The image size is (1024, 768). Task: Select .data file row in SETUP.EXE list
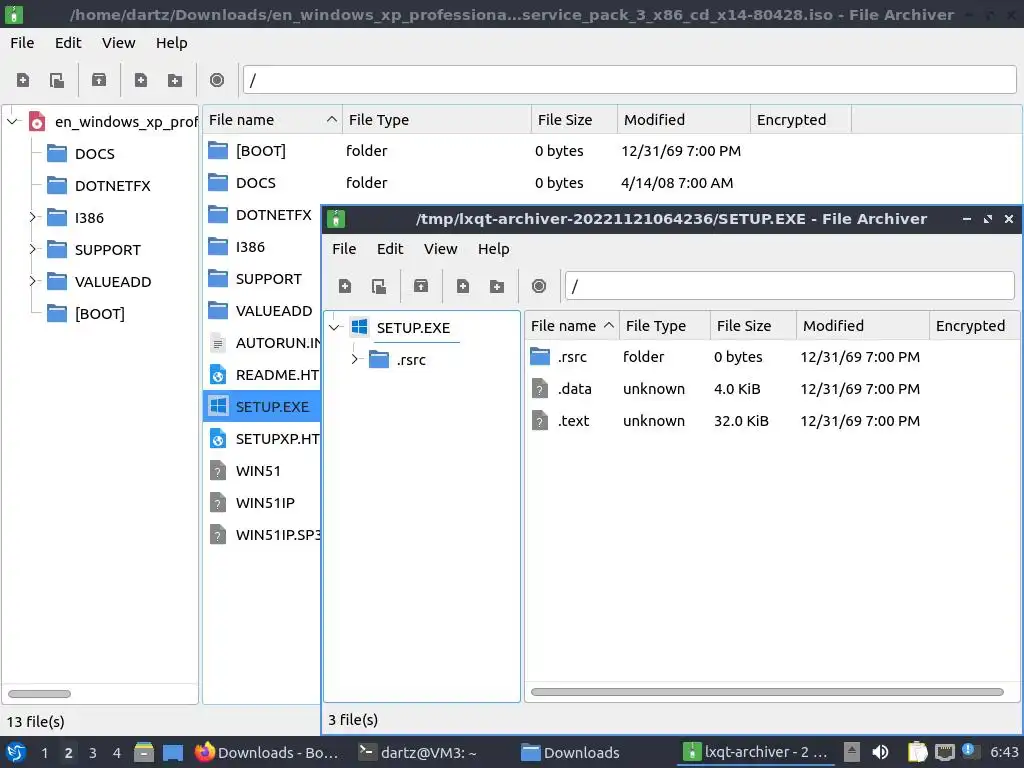(x=772, y=389)
